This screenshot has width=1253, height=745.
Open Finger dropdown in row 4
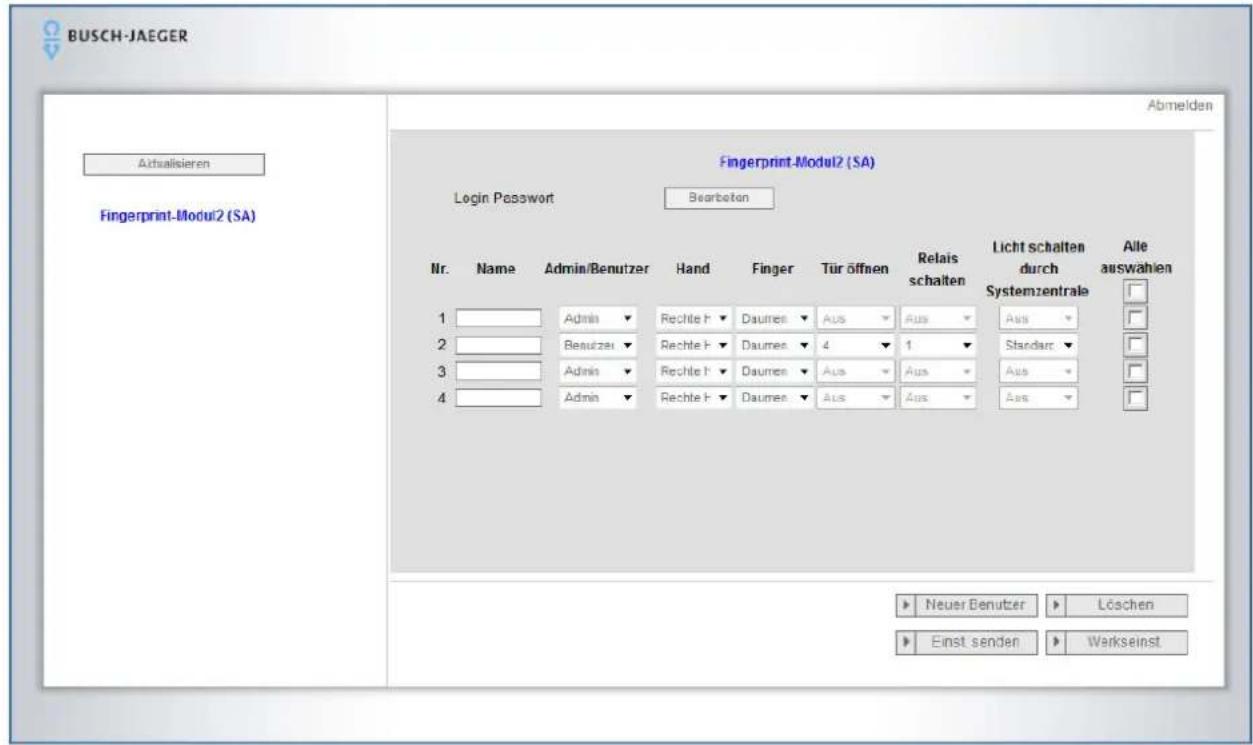(x=774, y=398)
